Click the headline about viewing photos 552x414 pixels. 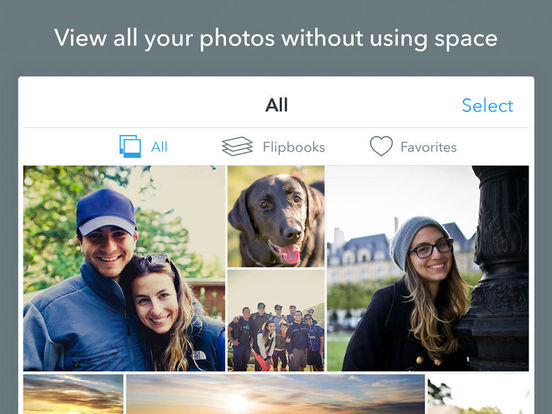(276, 39)
